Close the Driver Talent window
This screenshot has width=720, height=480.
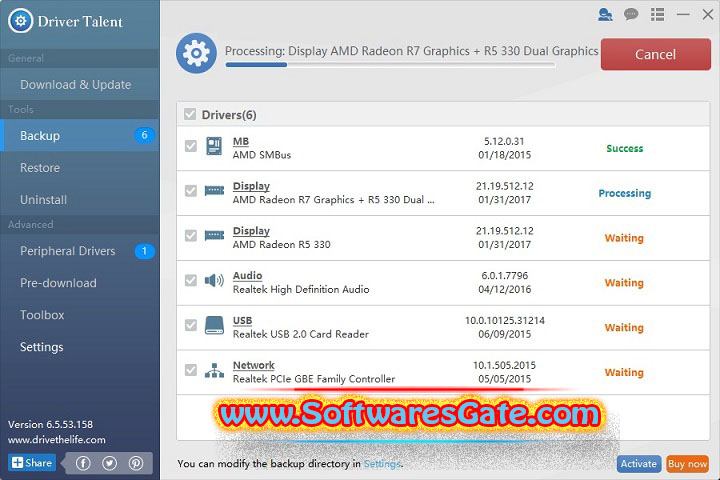tap(708, 15)
